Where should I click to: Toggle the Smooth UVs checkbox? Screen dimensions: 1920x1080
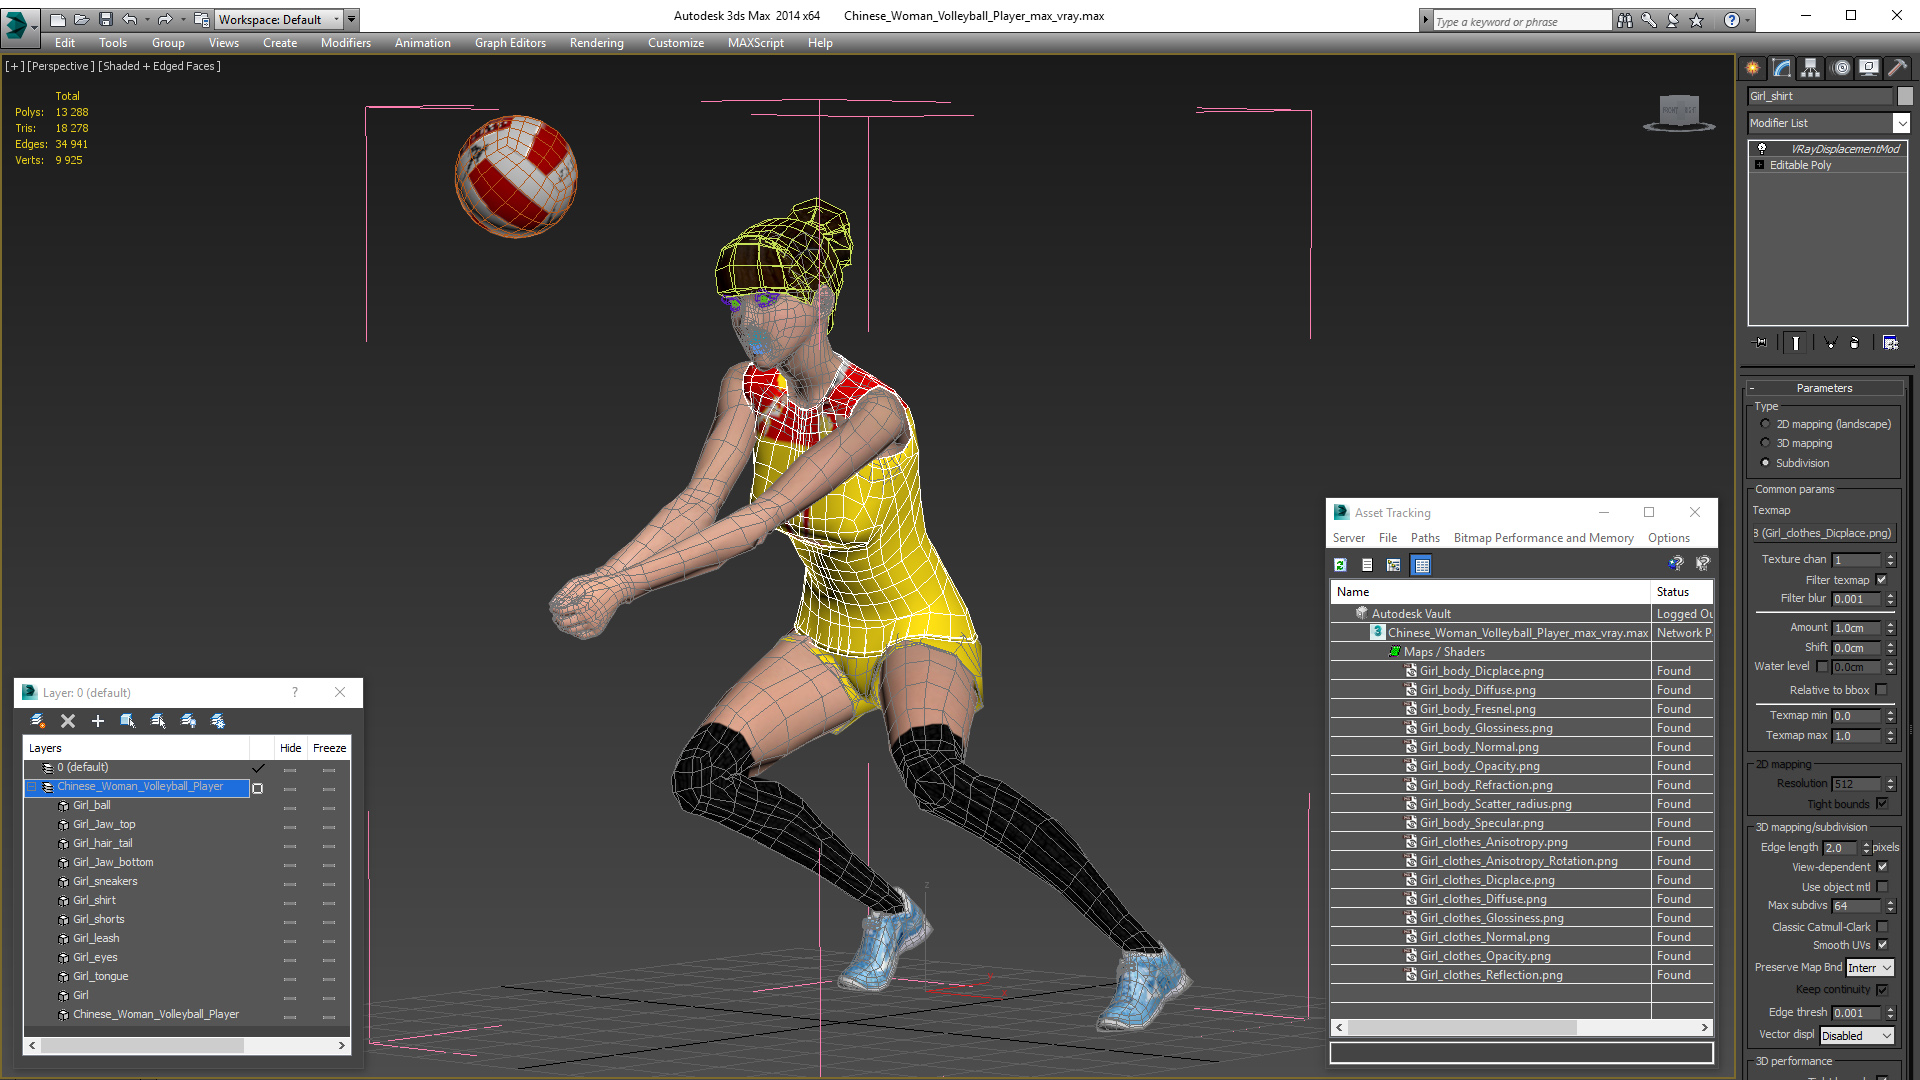[x=1882, y=945]
